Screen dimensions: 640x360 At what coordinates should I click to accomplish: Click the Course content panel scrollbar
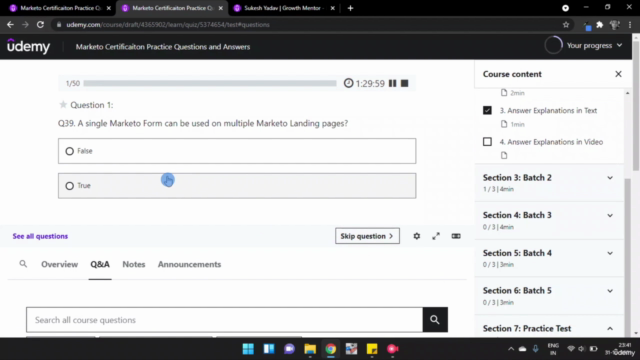click(627, 257)
